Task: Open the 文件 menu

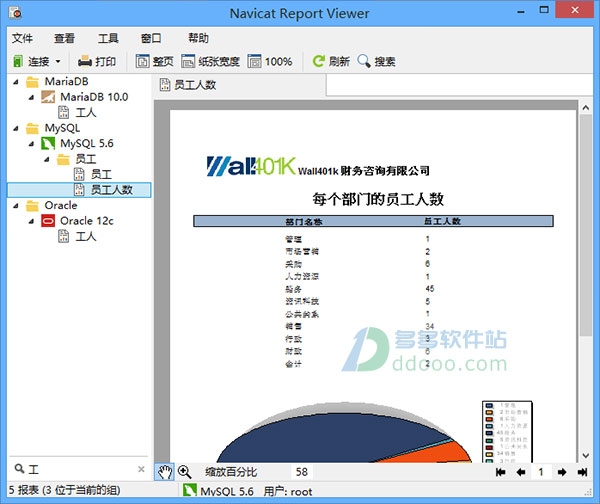Action: coord(22,38)
